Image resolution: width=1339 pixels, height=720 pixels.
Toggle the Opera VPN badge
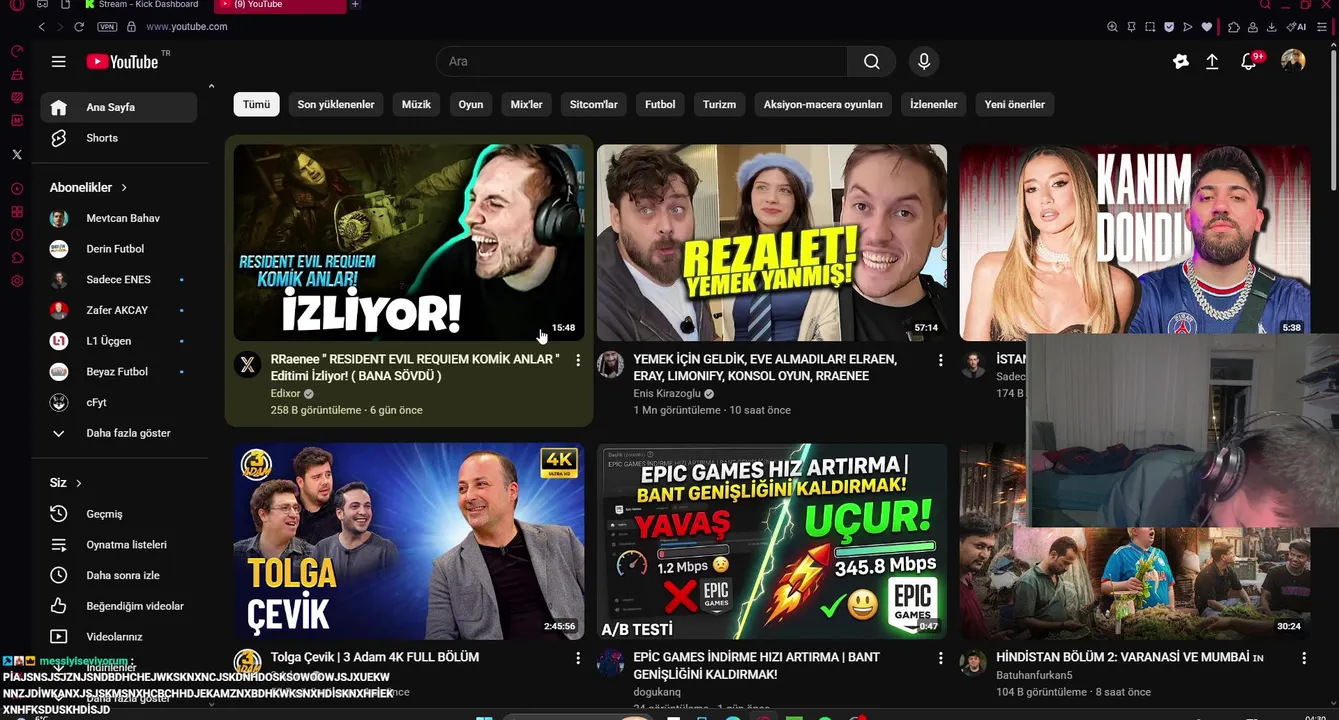(107, 27)
